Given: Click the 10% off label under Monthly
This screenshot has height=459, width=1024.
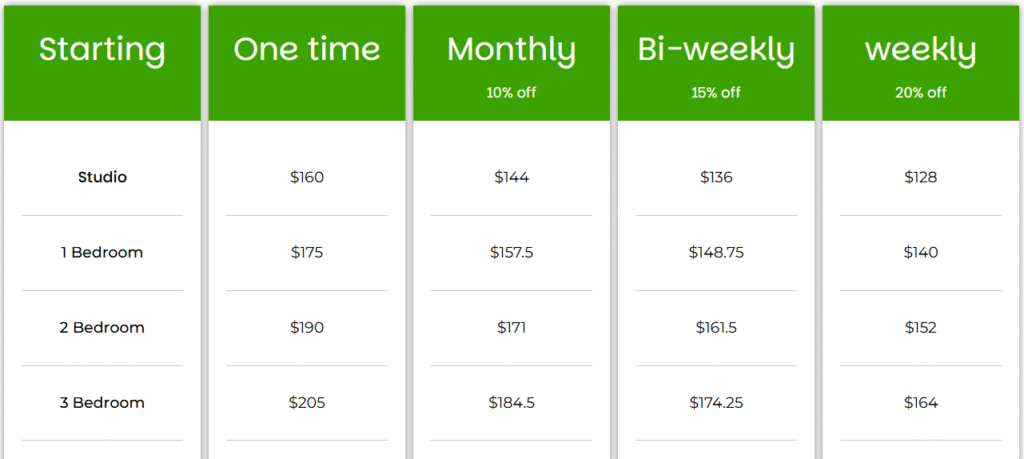Looking at the screenshot, I should (x=511, y=93).
